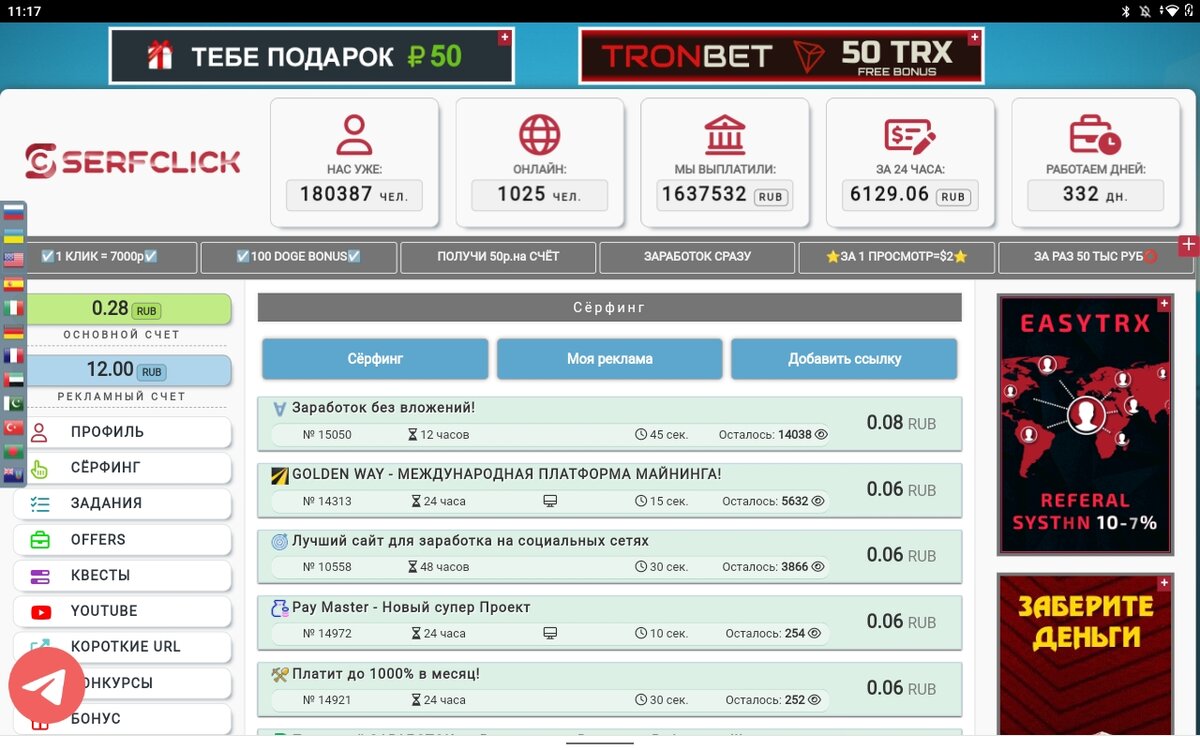This screenshot has height=750, width=1200.
Task: Open the ЗА 1 ПРОСМОТР=$2 ticker link
Action: [897, 257]
